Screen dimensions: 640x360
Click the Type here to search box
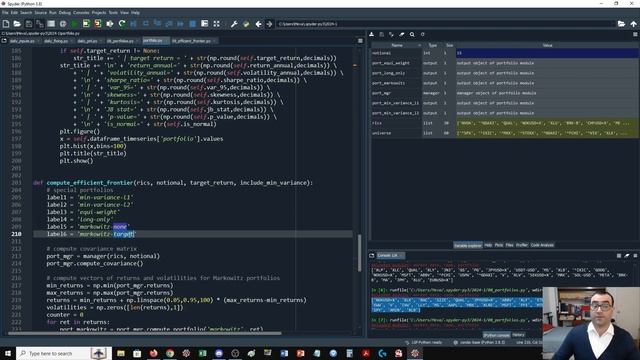[x=64, y=353]
